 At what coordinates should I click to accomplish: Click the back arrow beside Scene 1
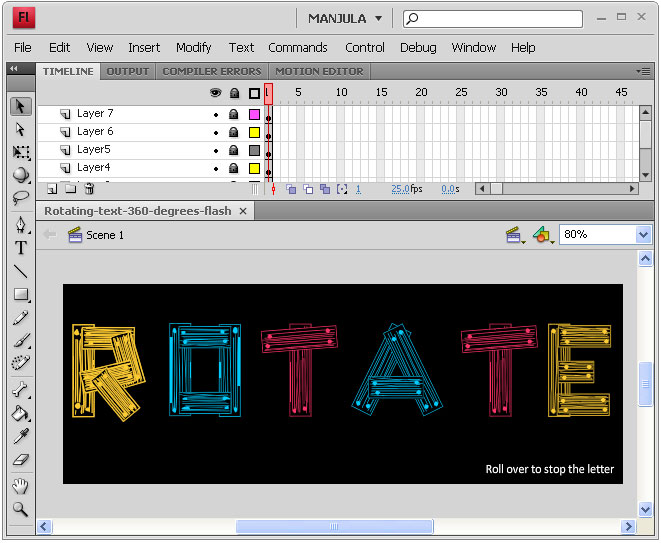click(50, 234)
